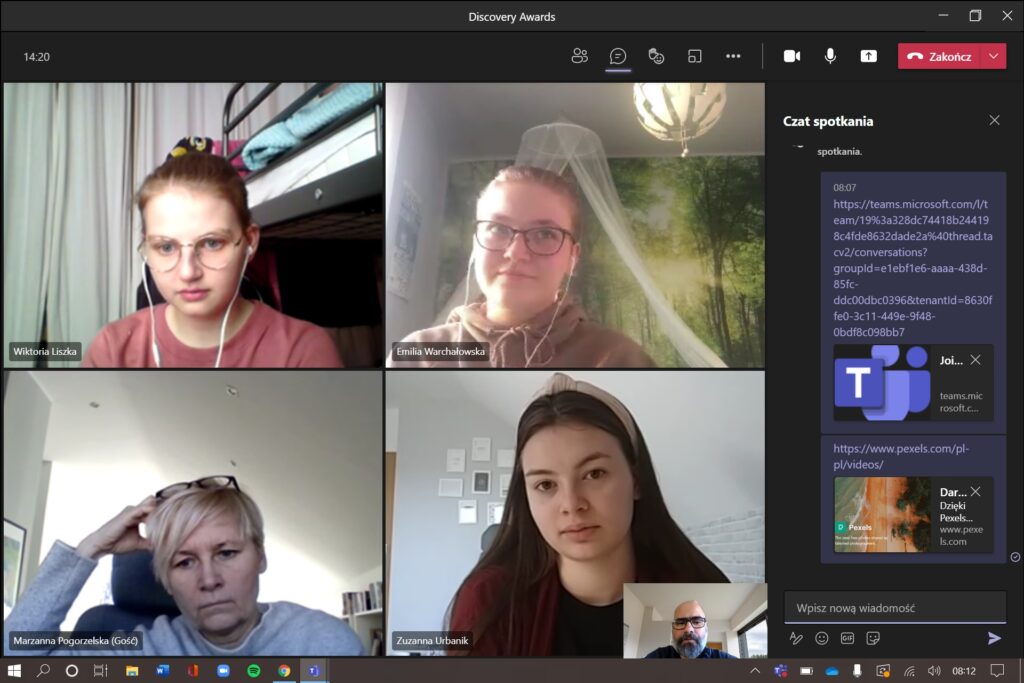Insert a GIF using the GIF icon
This screenshot has width=1024, height=683.
point(847,638)
